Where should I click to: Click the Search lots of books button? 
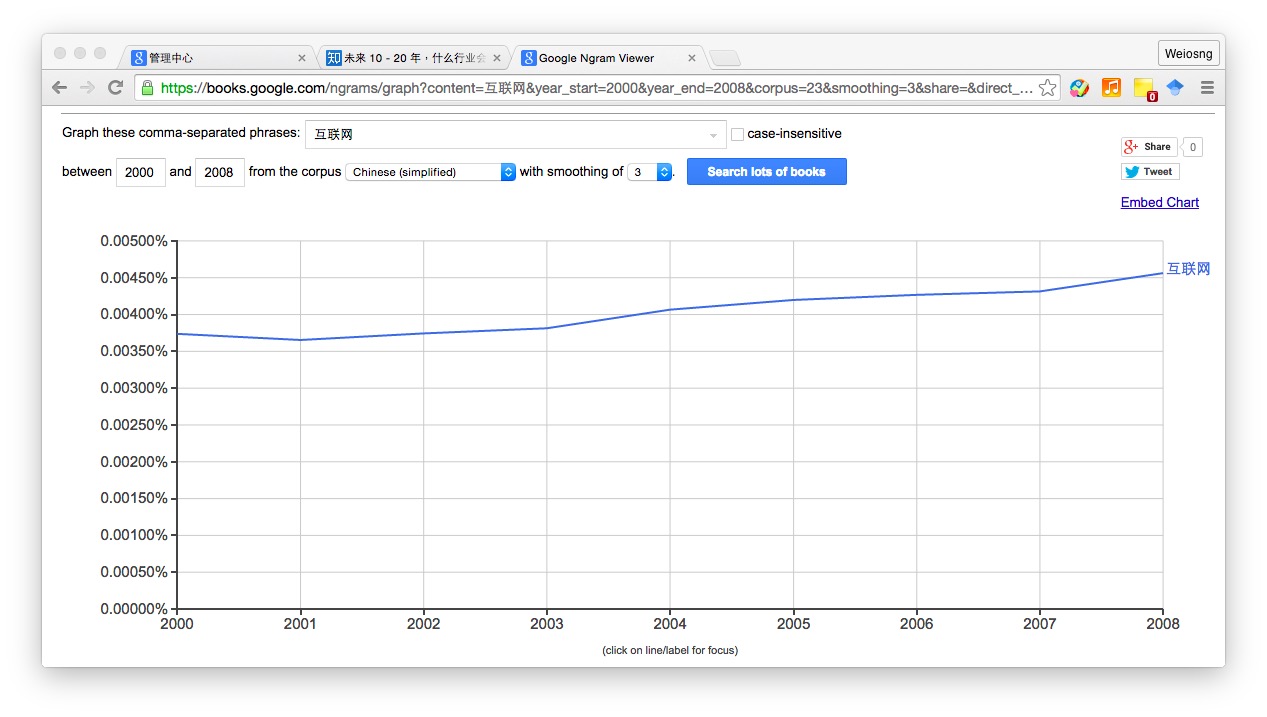[x=766, y=172]
